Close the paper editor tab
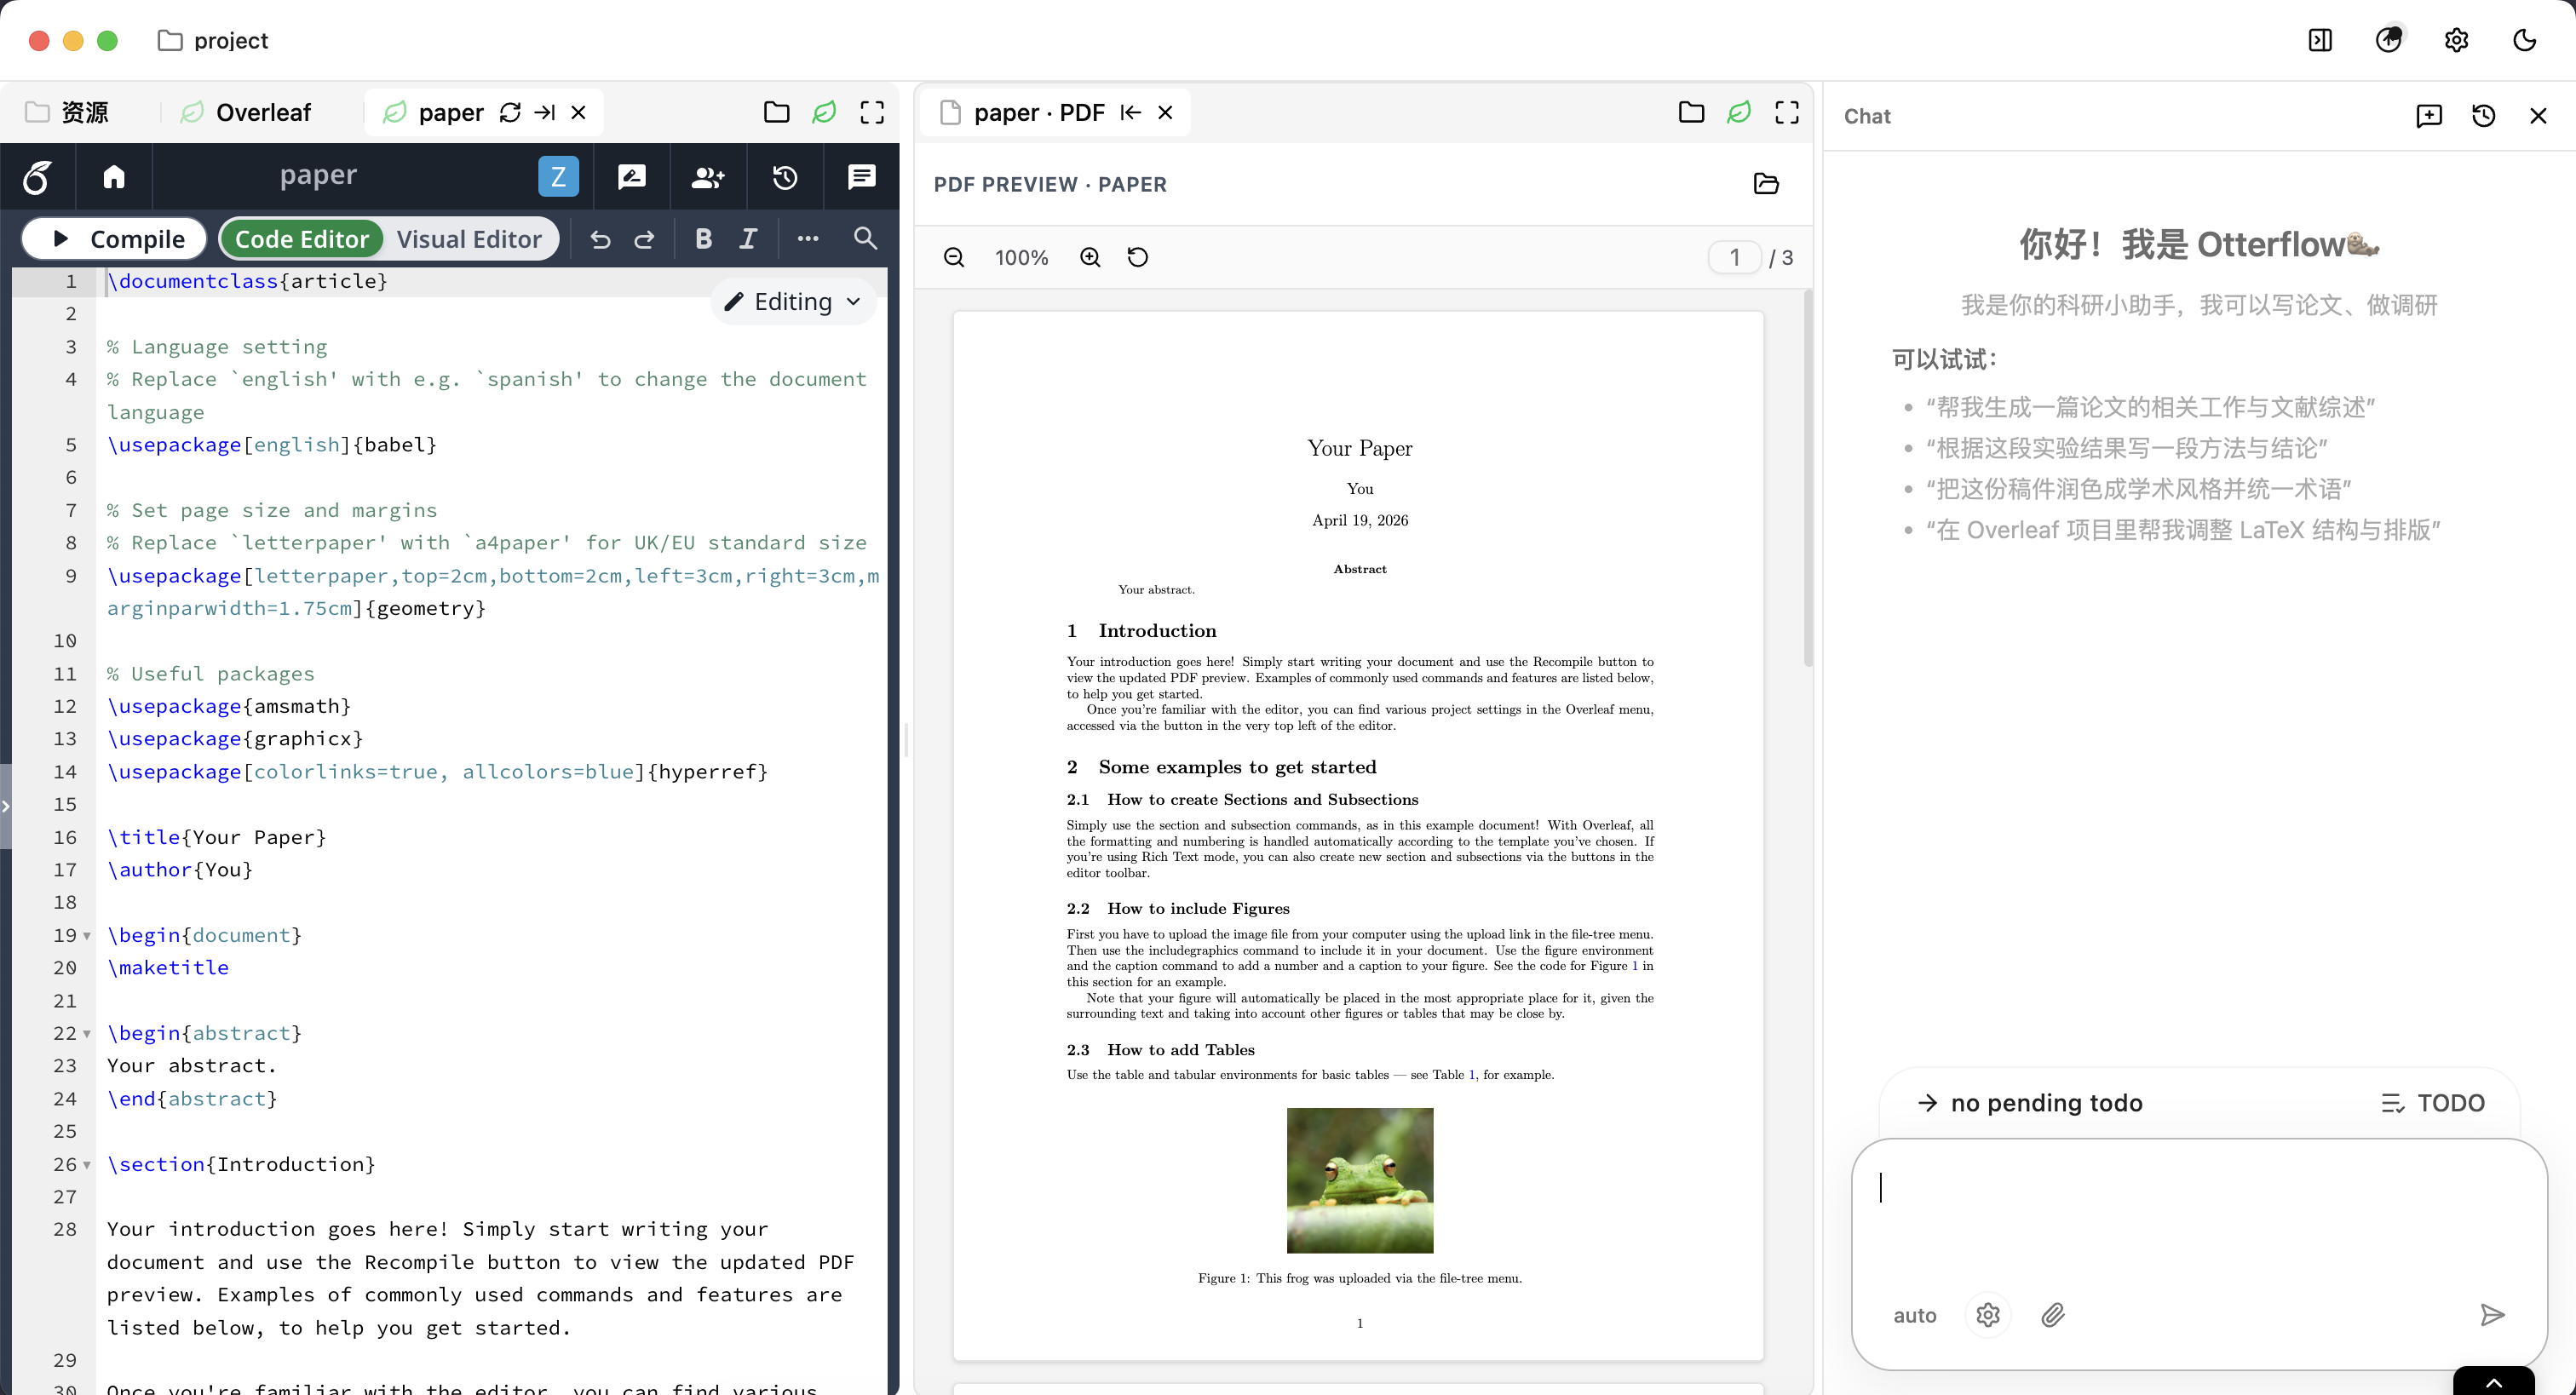Screen dimensions: 2576x1395 [x=578, y=112]
